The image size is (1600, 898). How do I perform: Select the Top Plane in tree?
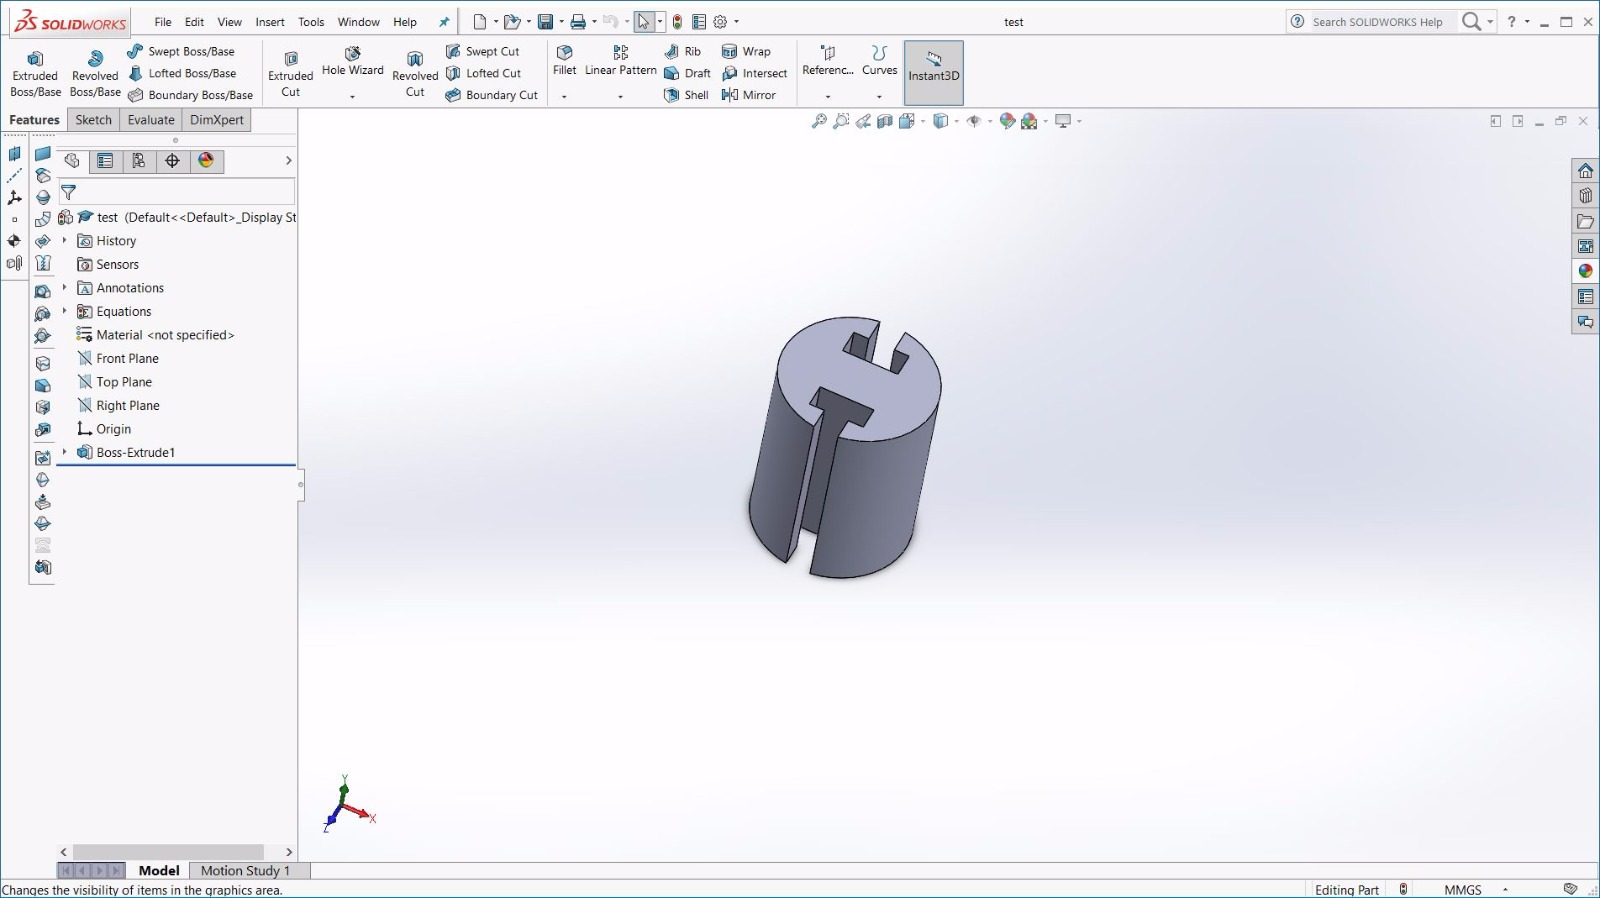(115, 382)
